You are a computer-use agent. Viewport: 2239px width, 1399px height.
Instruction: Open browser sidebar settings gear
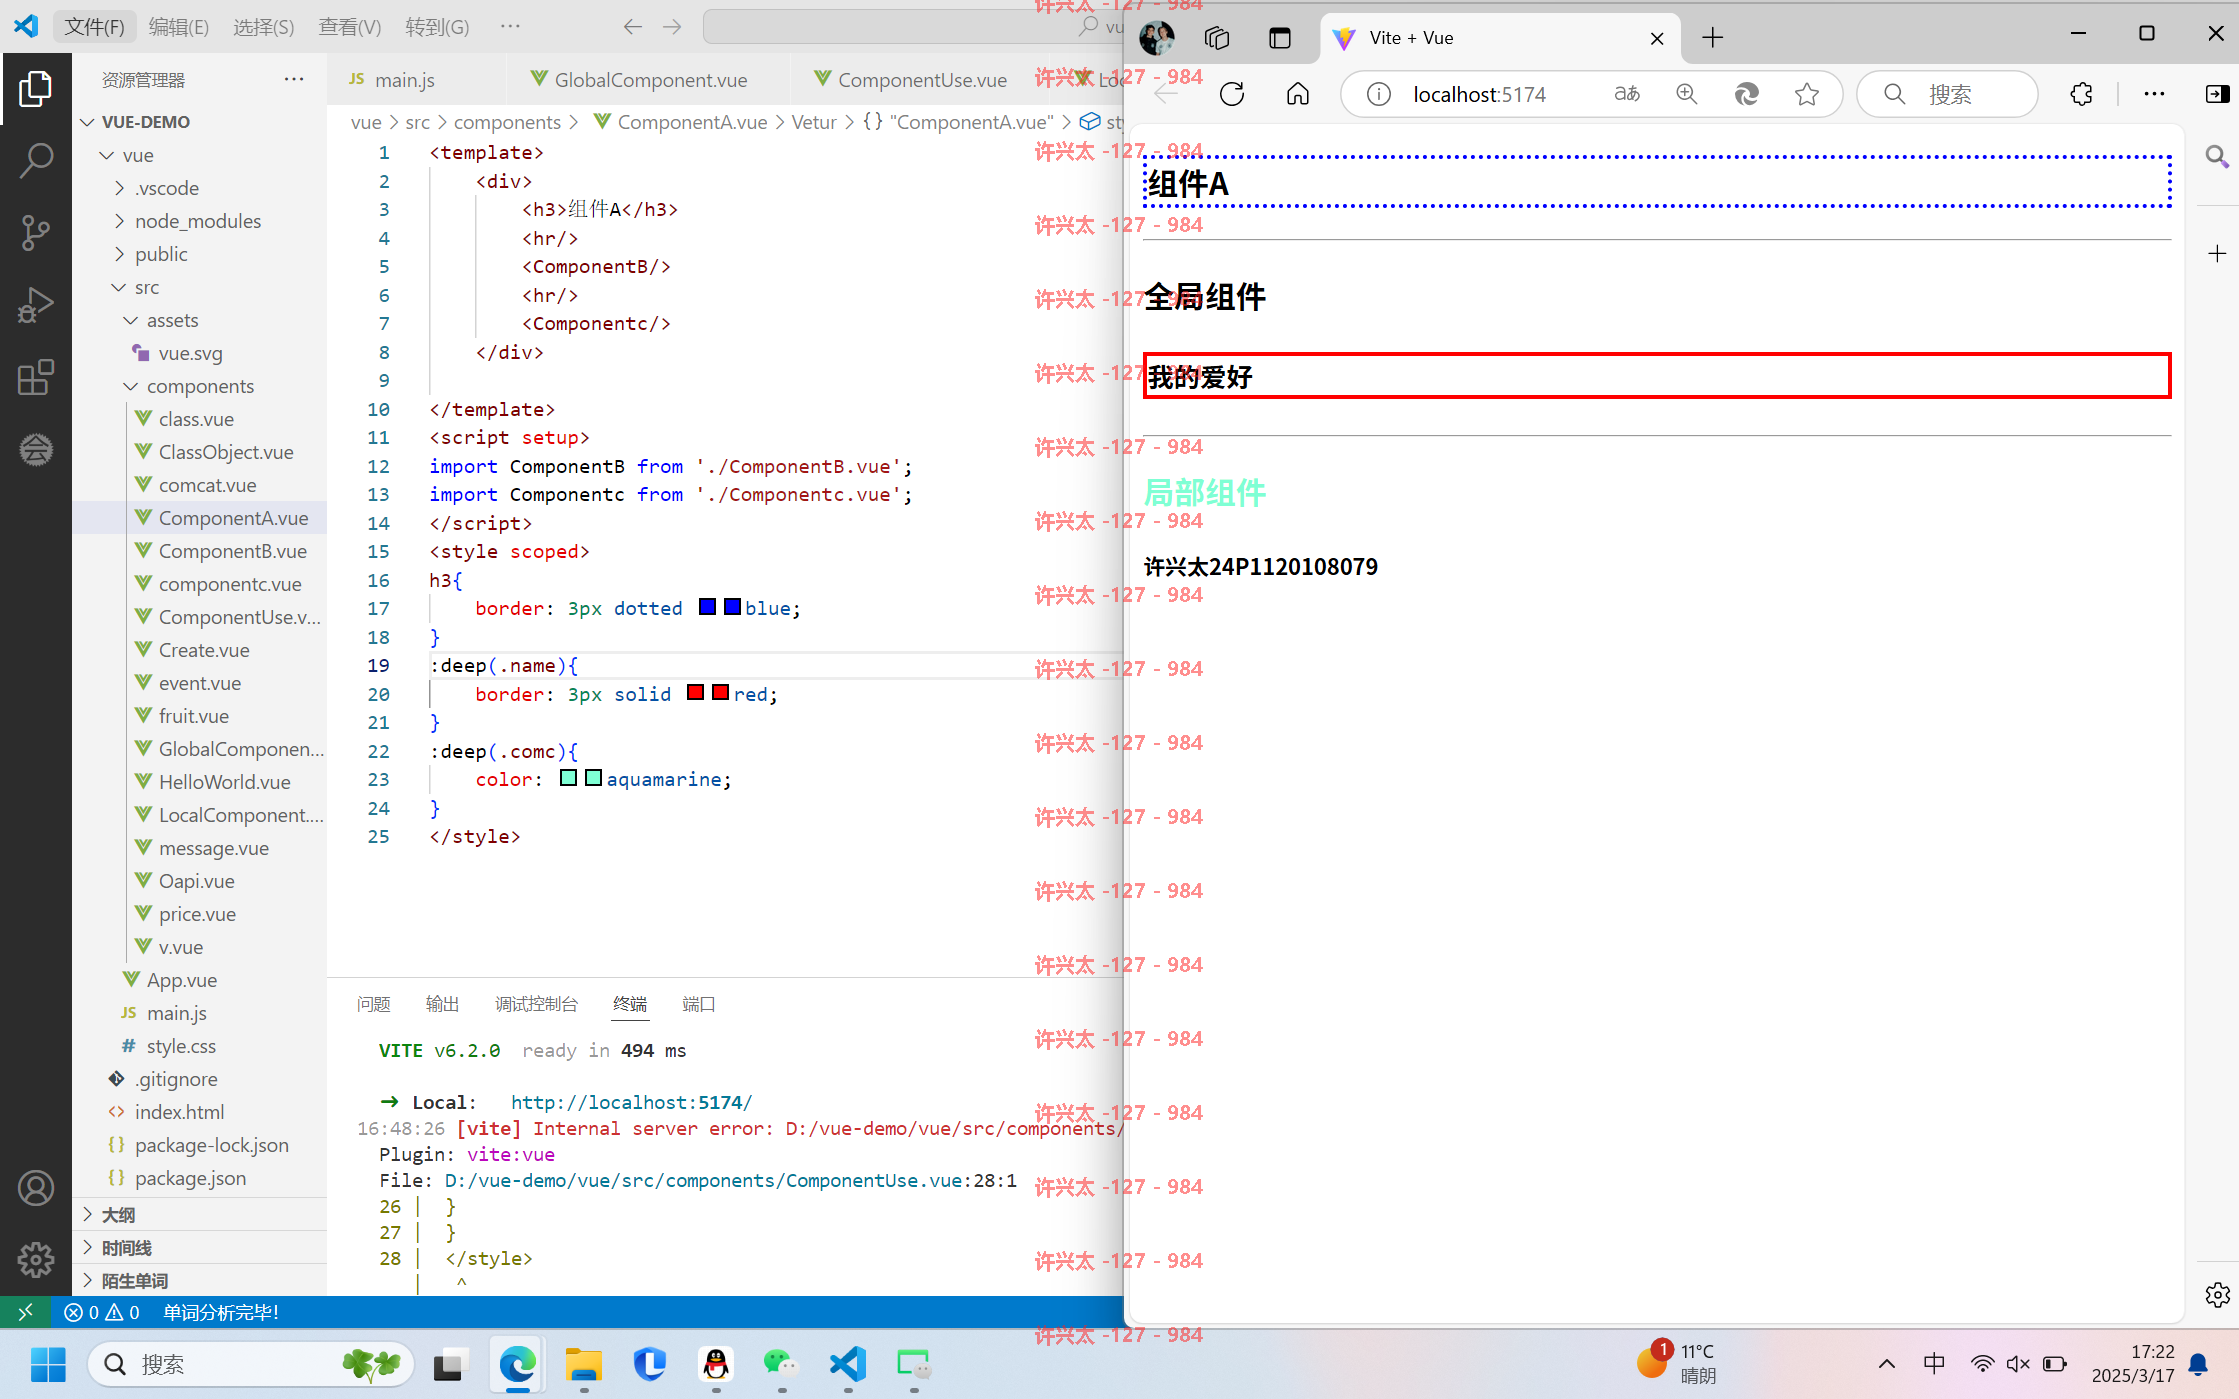click(2216, 1295)
